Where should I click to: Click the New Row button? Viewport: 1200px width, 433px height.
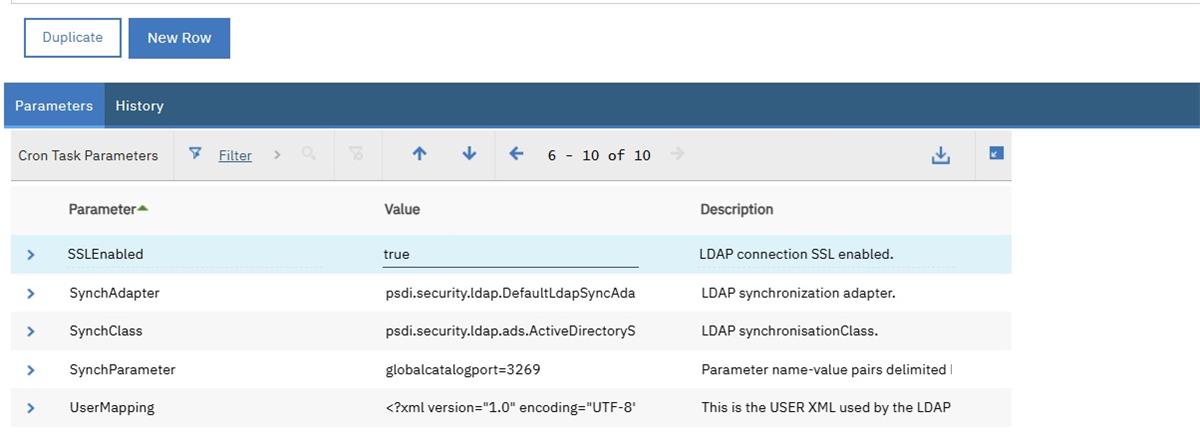[x=179, y=38]
